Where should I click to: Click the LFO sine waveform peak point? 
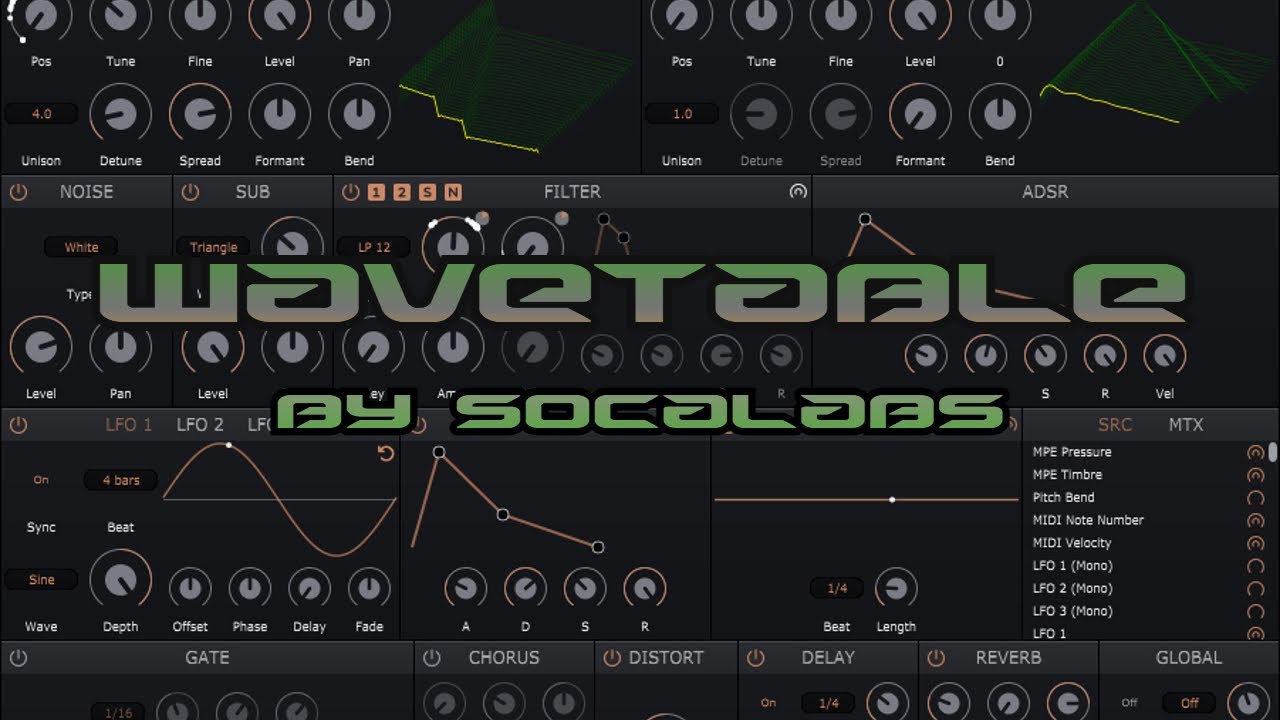(x=229, y=445)
